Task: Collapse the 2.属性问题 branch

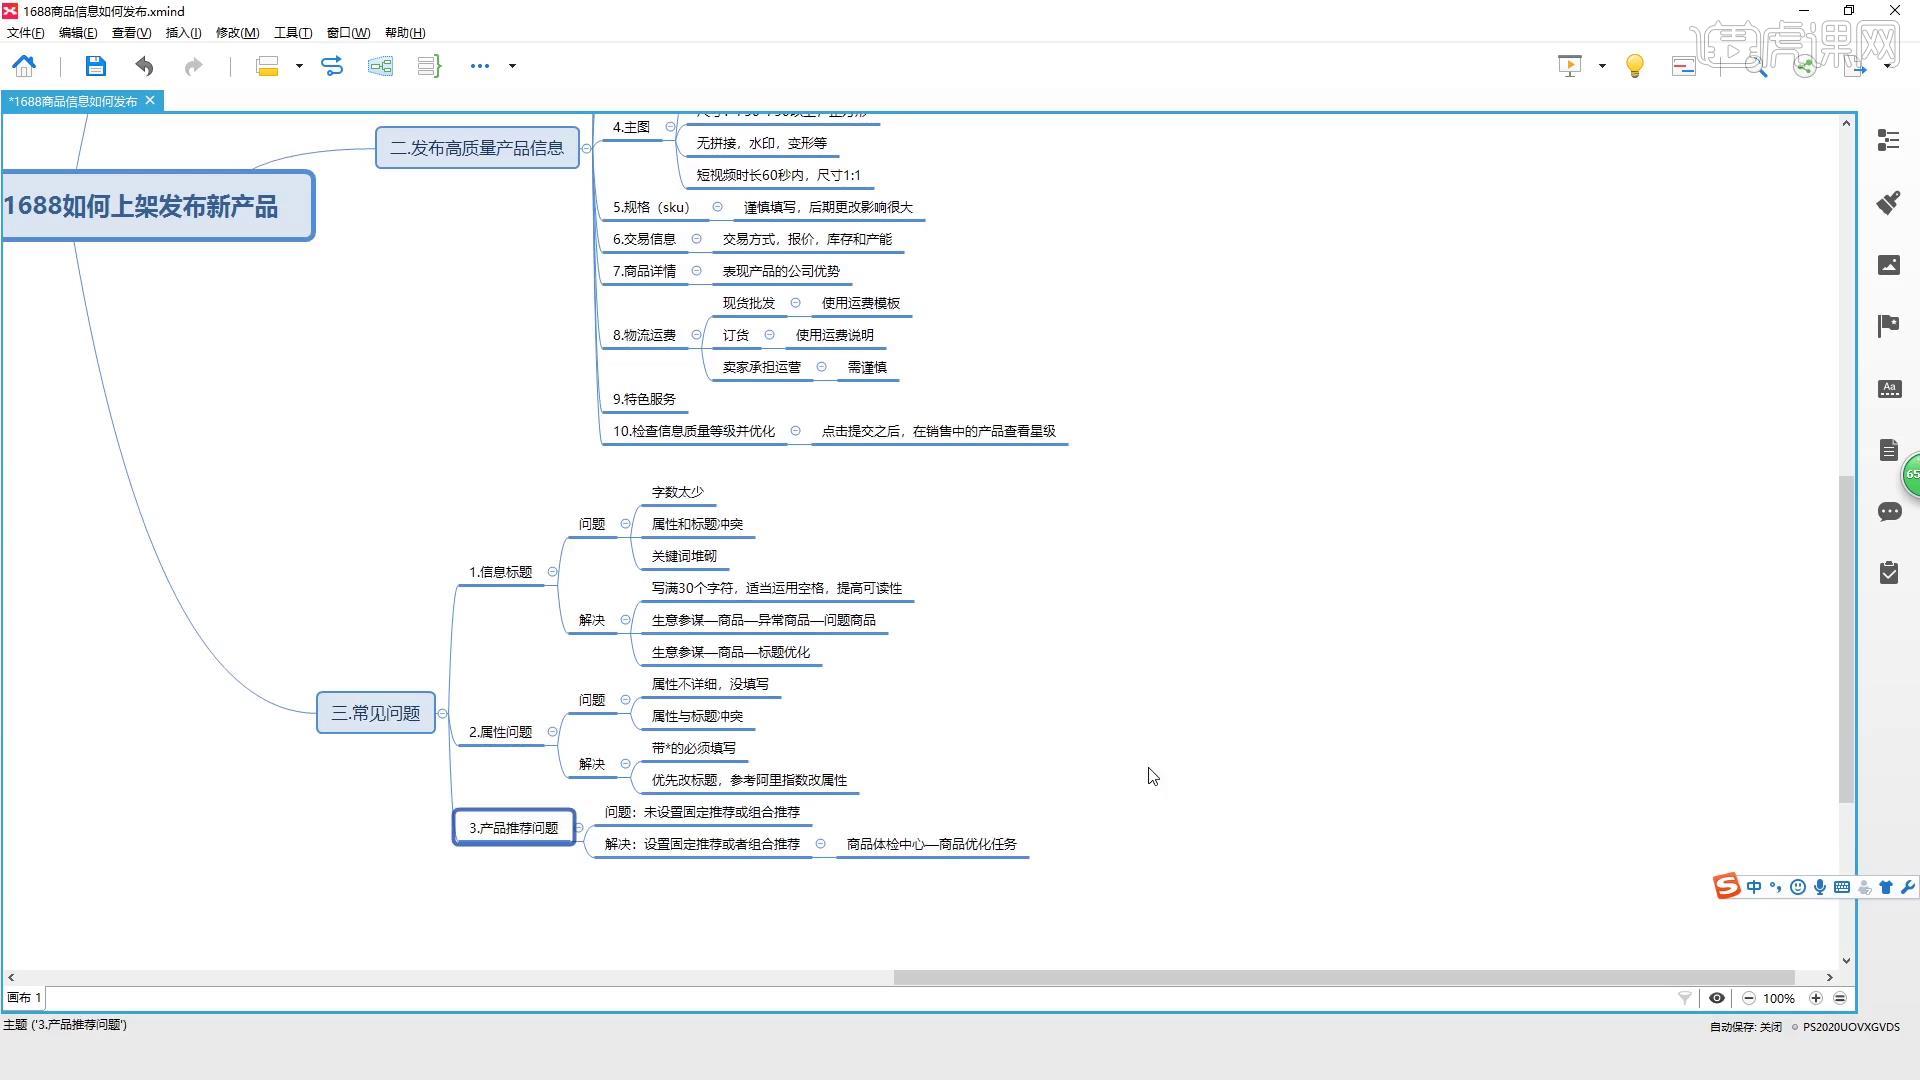Action: tap(552, 732)
